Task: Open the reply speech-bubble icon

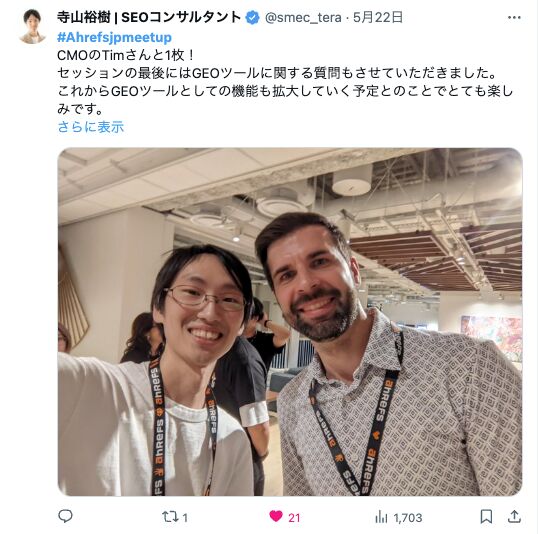Action: (65, 516)
